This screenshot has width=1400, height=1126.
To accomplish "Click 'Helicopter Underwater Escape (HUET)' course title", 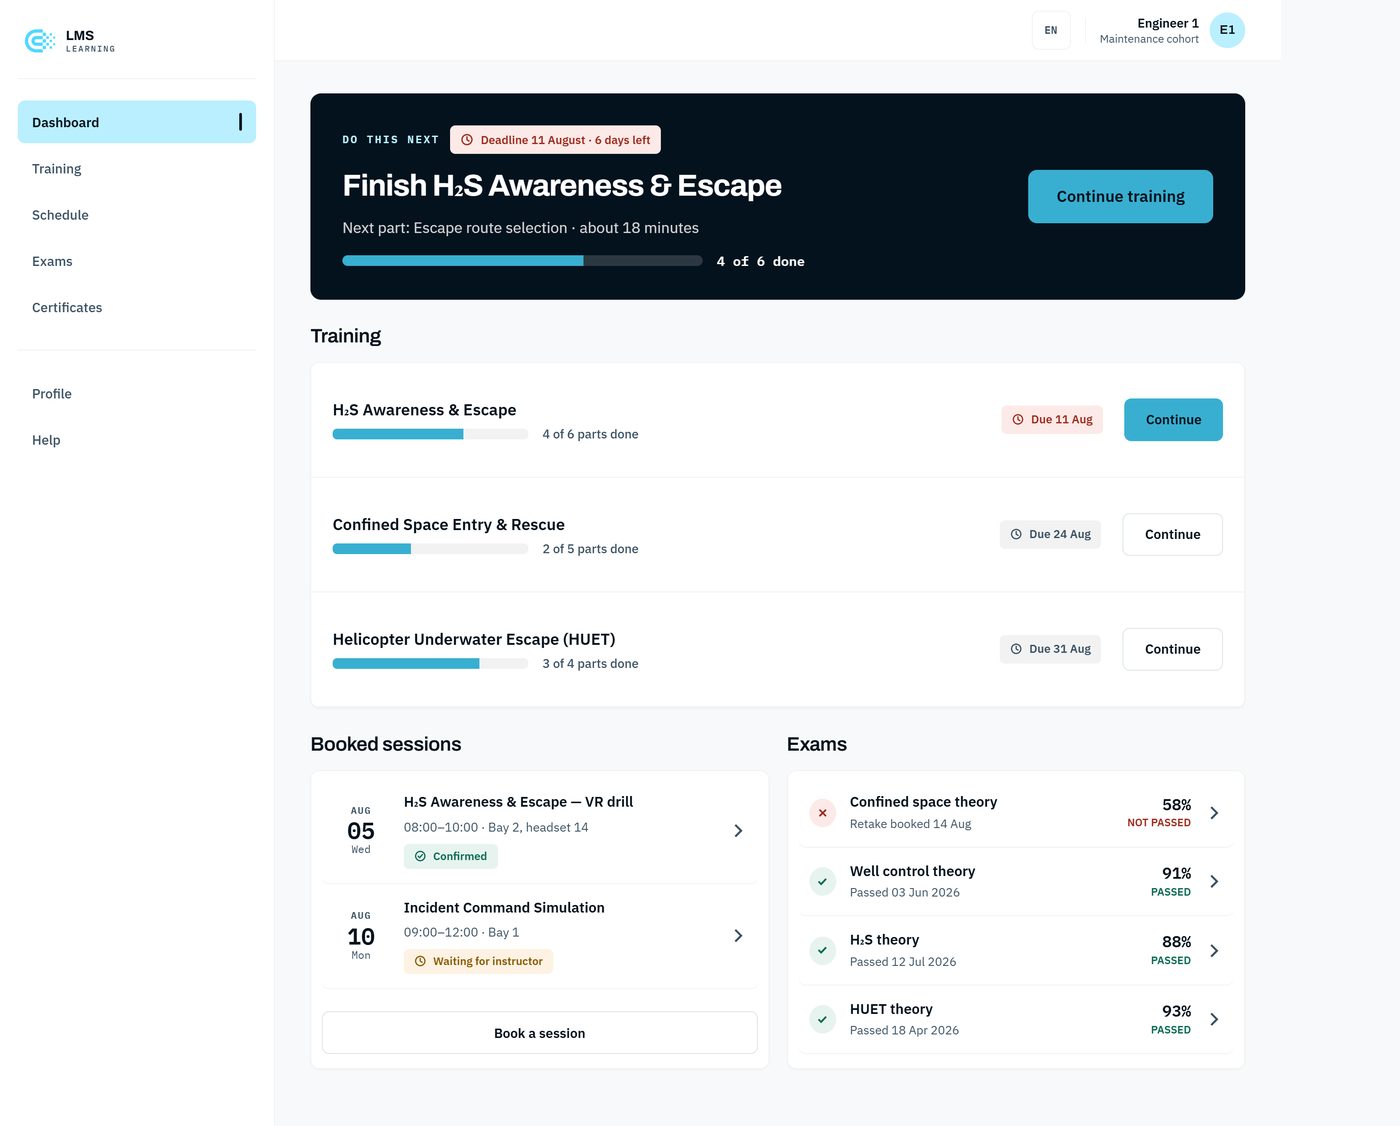I will pos(474,639).
